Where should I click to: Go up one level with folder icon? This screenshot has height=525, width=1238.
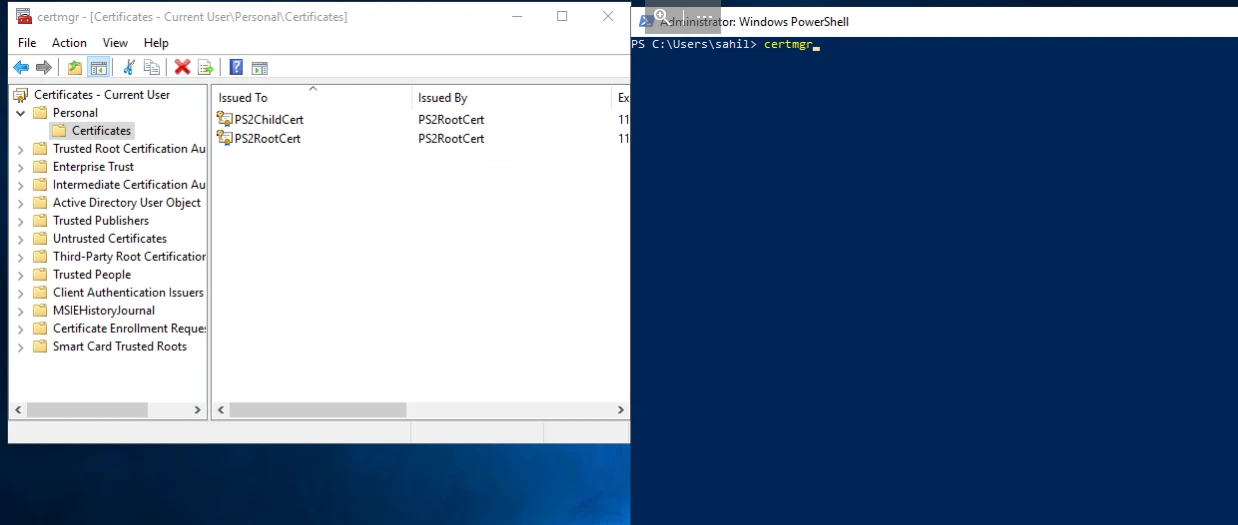(75, 67)
